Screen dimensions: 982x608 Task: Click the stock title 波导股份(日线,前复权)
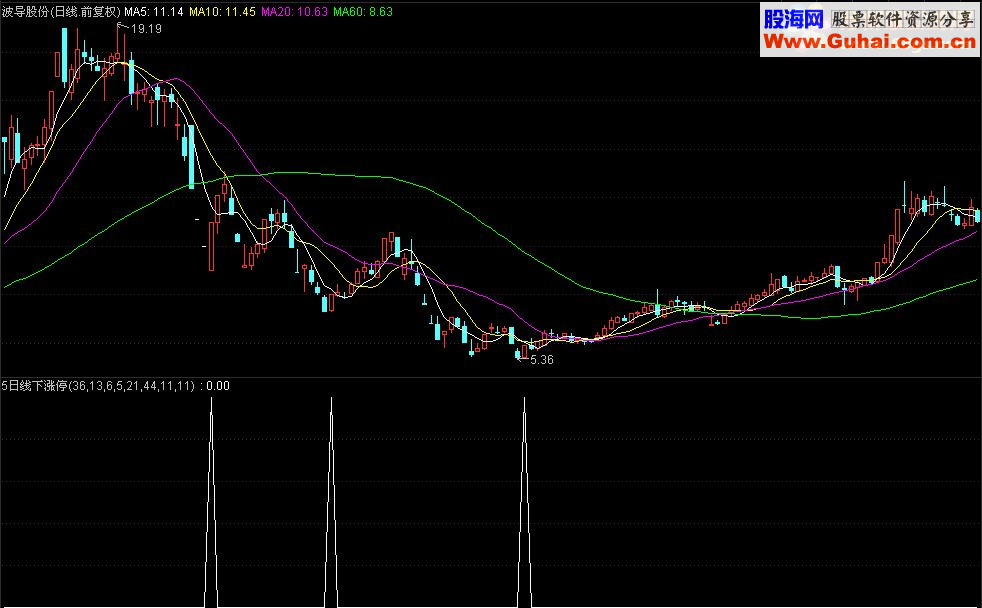62,11
